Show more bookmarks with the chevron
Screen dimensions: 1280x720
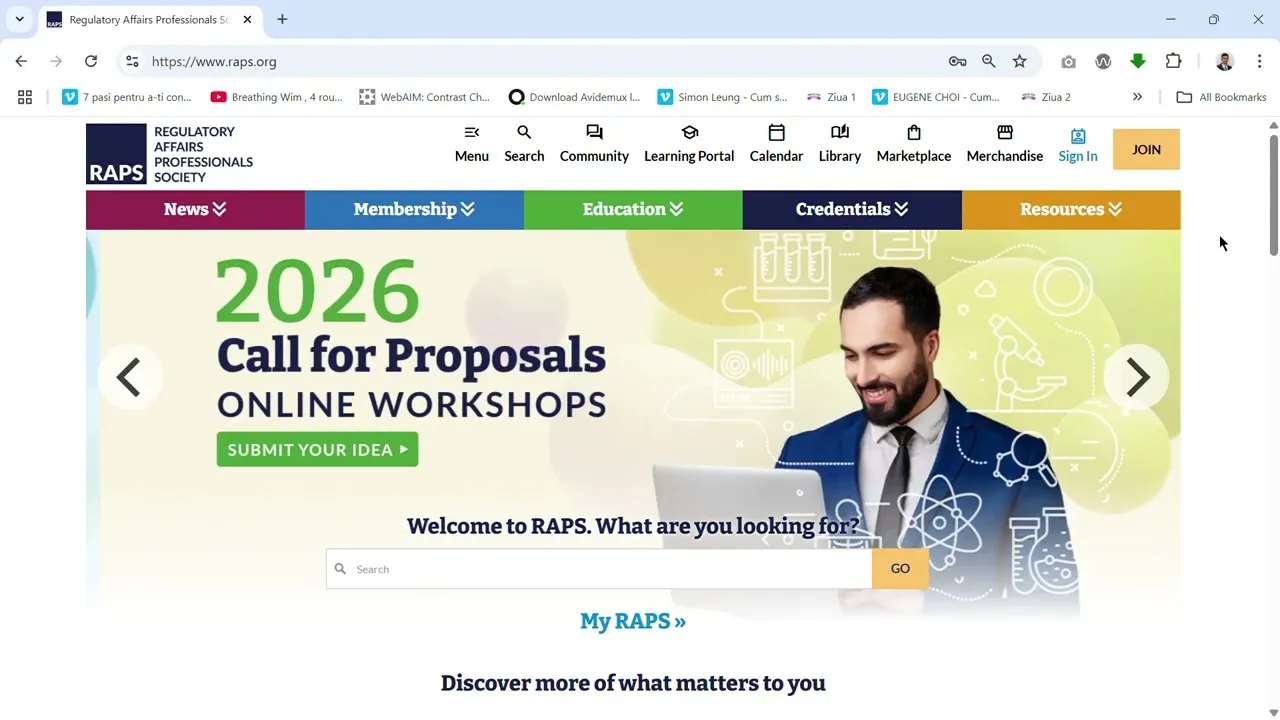[x=1137, y=97]
